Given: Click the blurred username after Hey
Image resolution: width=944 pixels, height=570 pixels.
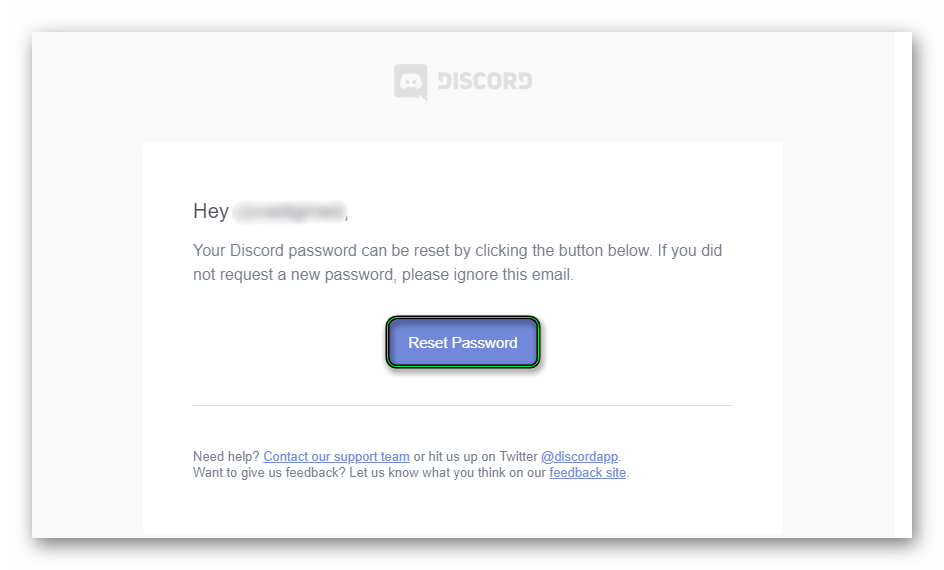Looking at the screenshot, I should [289, 212].
